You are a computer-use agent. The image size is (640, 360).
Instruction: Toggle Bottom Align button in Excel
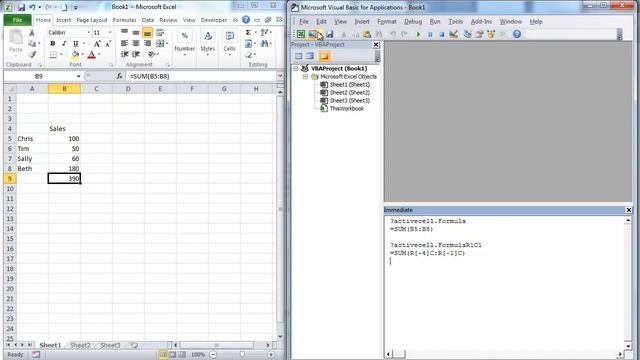147,33
